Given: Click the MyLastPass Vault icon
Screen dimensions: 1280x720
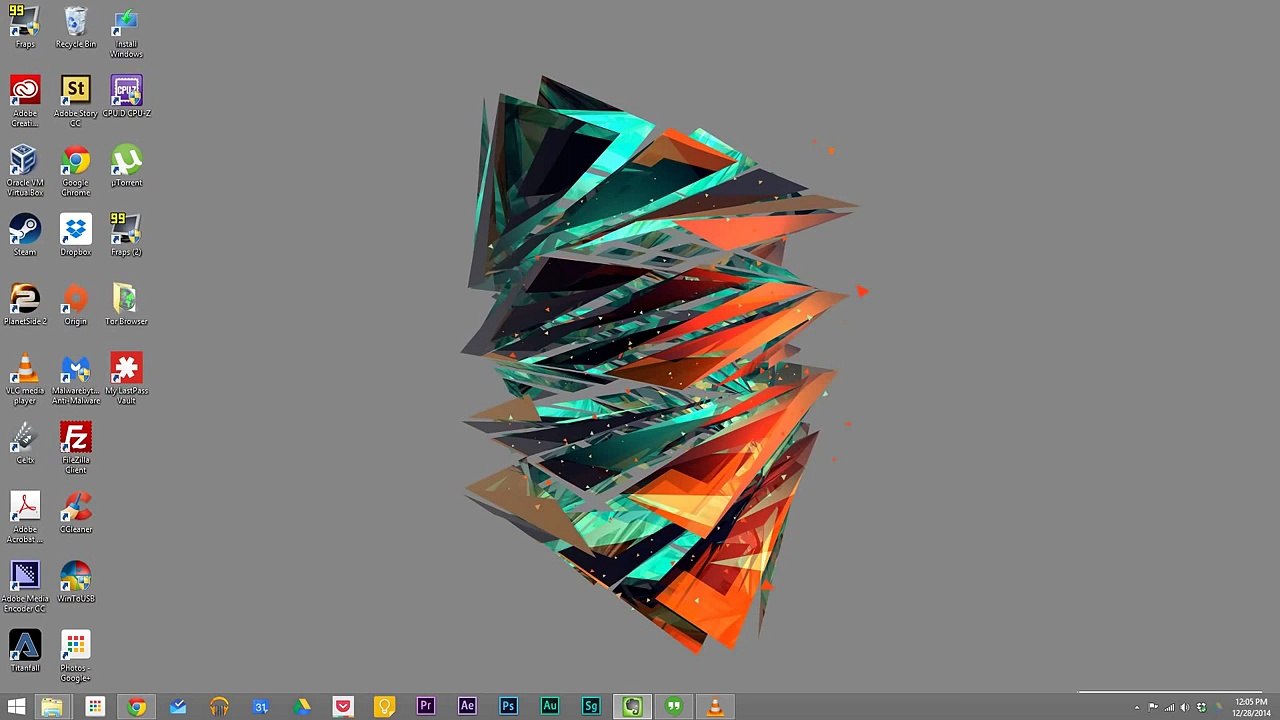Looking at the screenshot, I should coord(126,378).
